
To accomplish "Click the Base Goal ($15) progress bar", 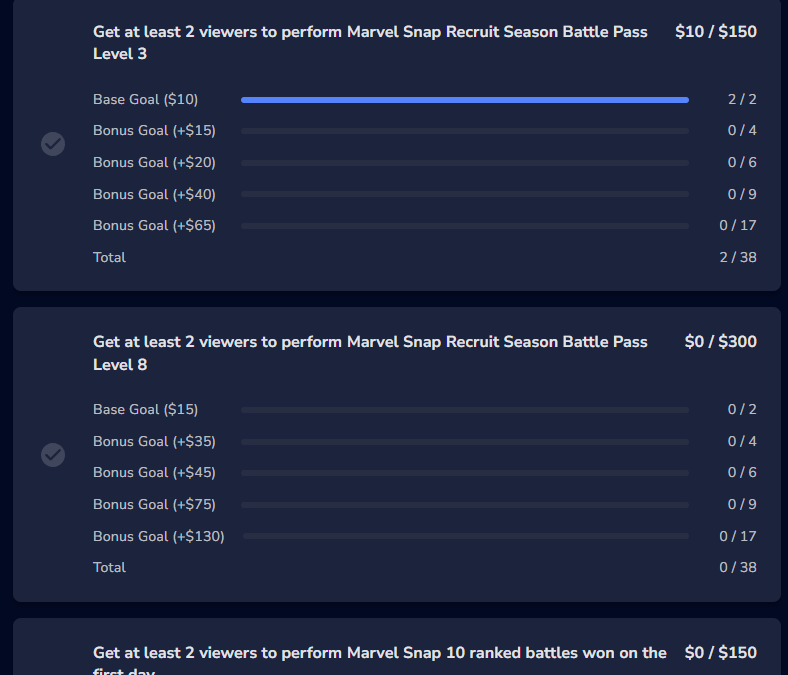I will point(464,410).
